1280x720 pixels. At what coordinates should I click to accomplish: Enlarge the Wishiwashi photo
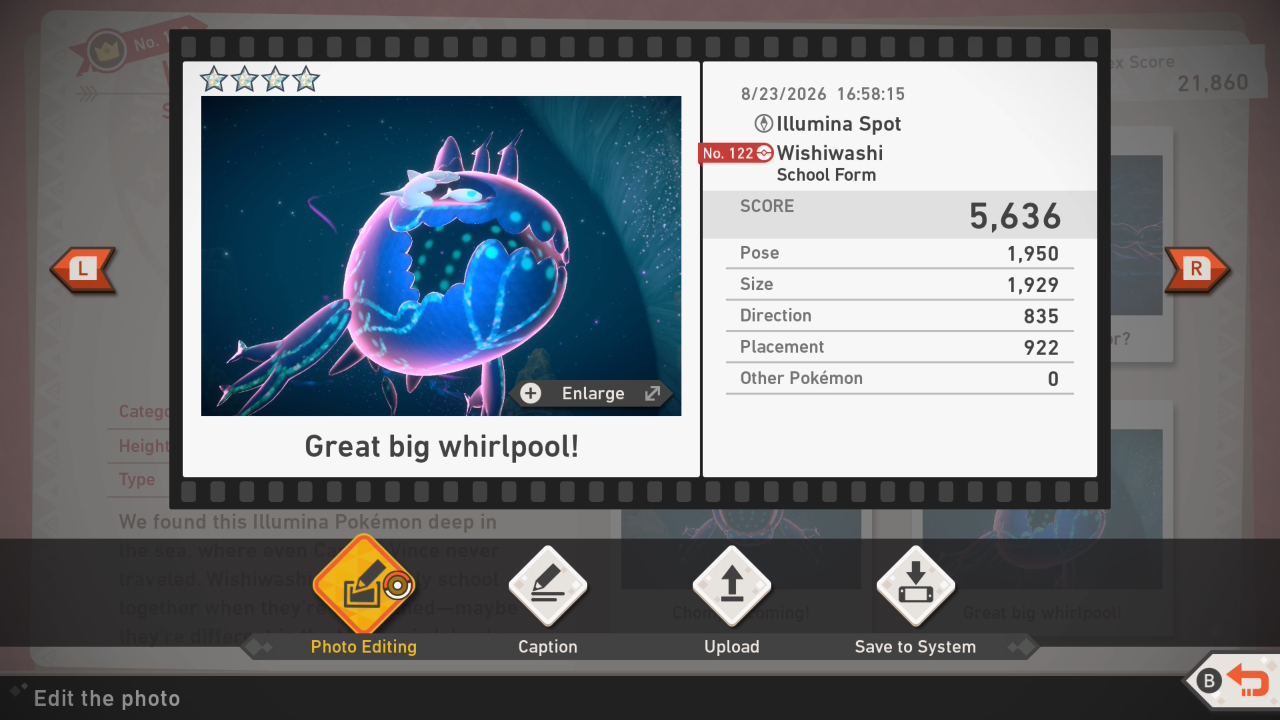(593, 393)
